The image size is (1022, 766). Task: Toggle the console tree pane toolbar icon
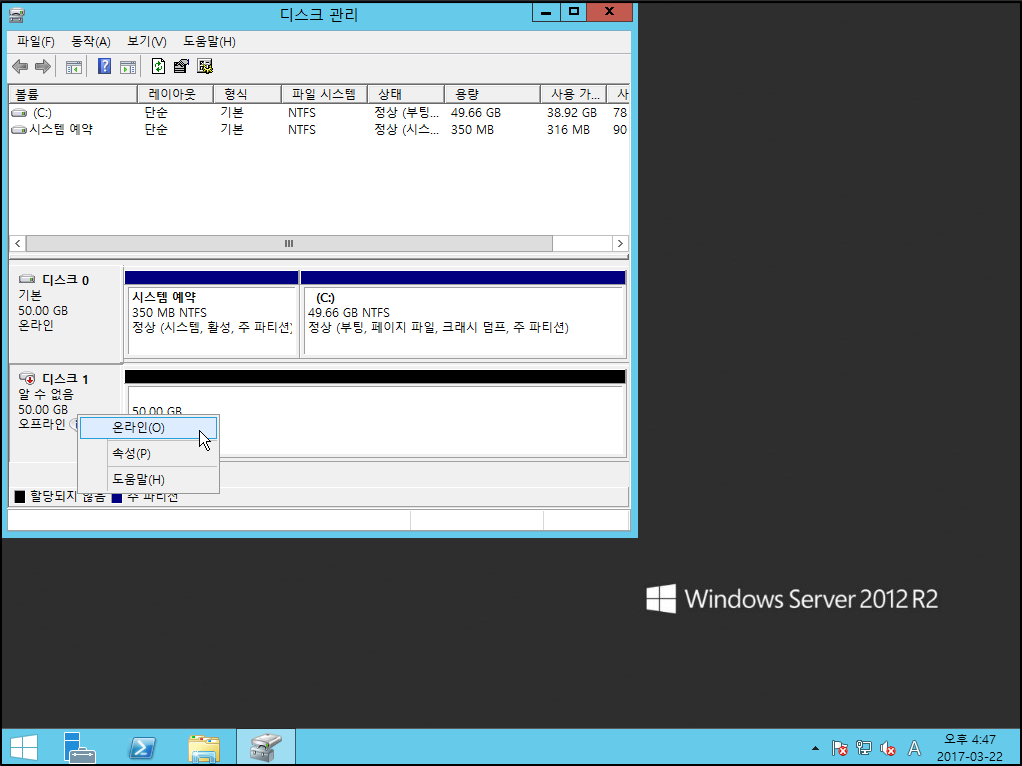click(74, 66)
